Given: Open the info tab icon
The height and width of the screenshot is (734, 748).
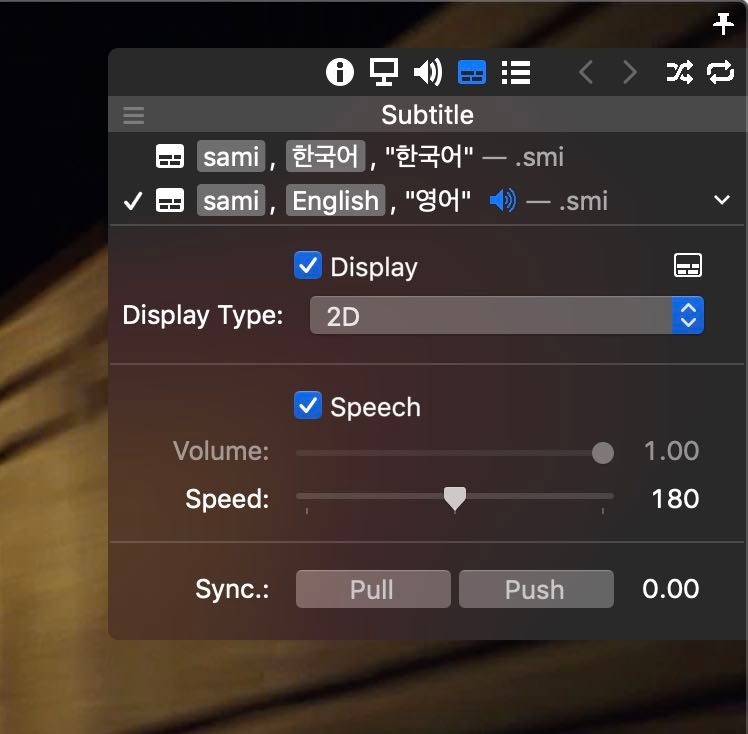Looking at the screenshot, I should (x=340, y=72).
